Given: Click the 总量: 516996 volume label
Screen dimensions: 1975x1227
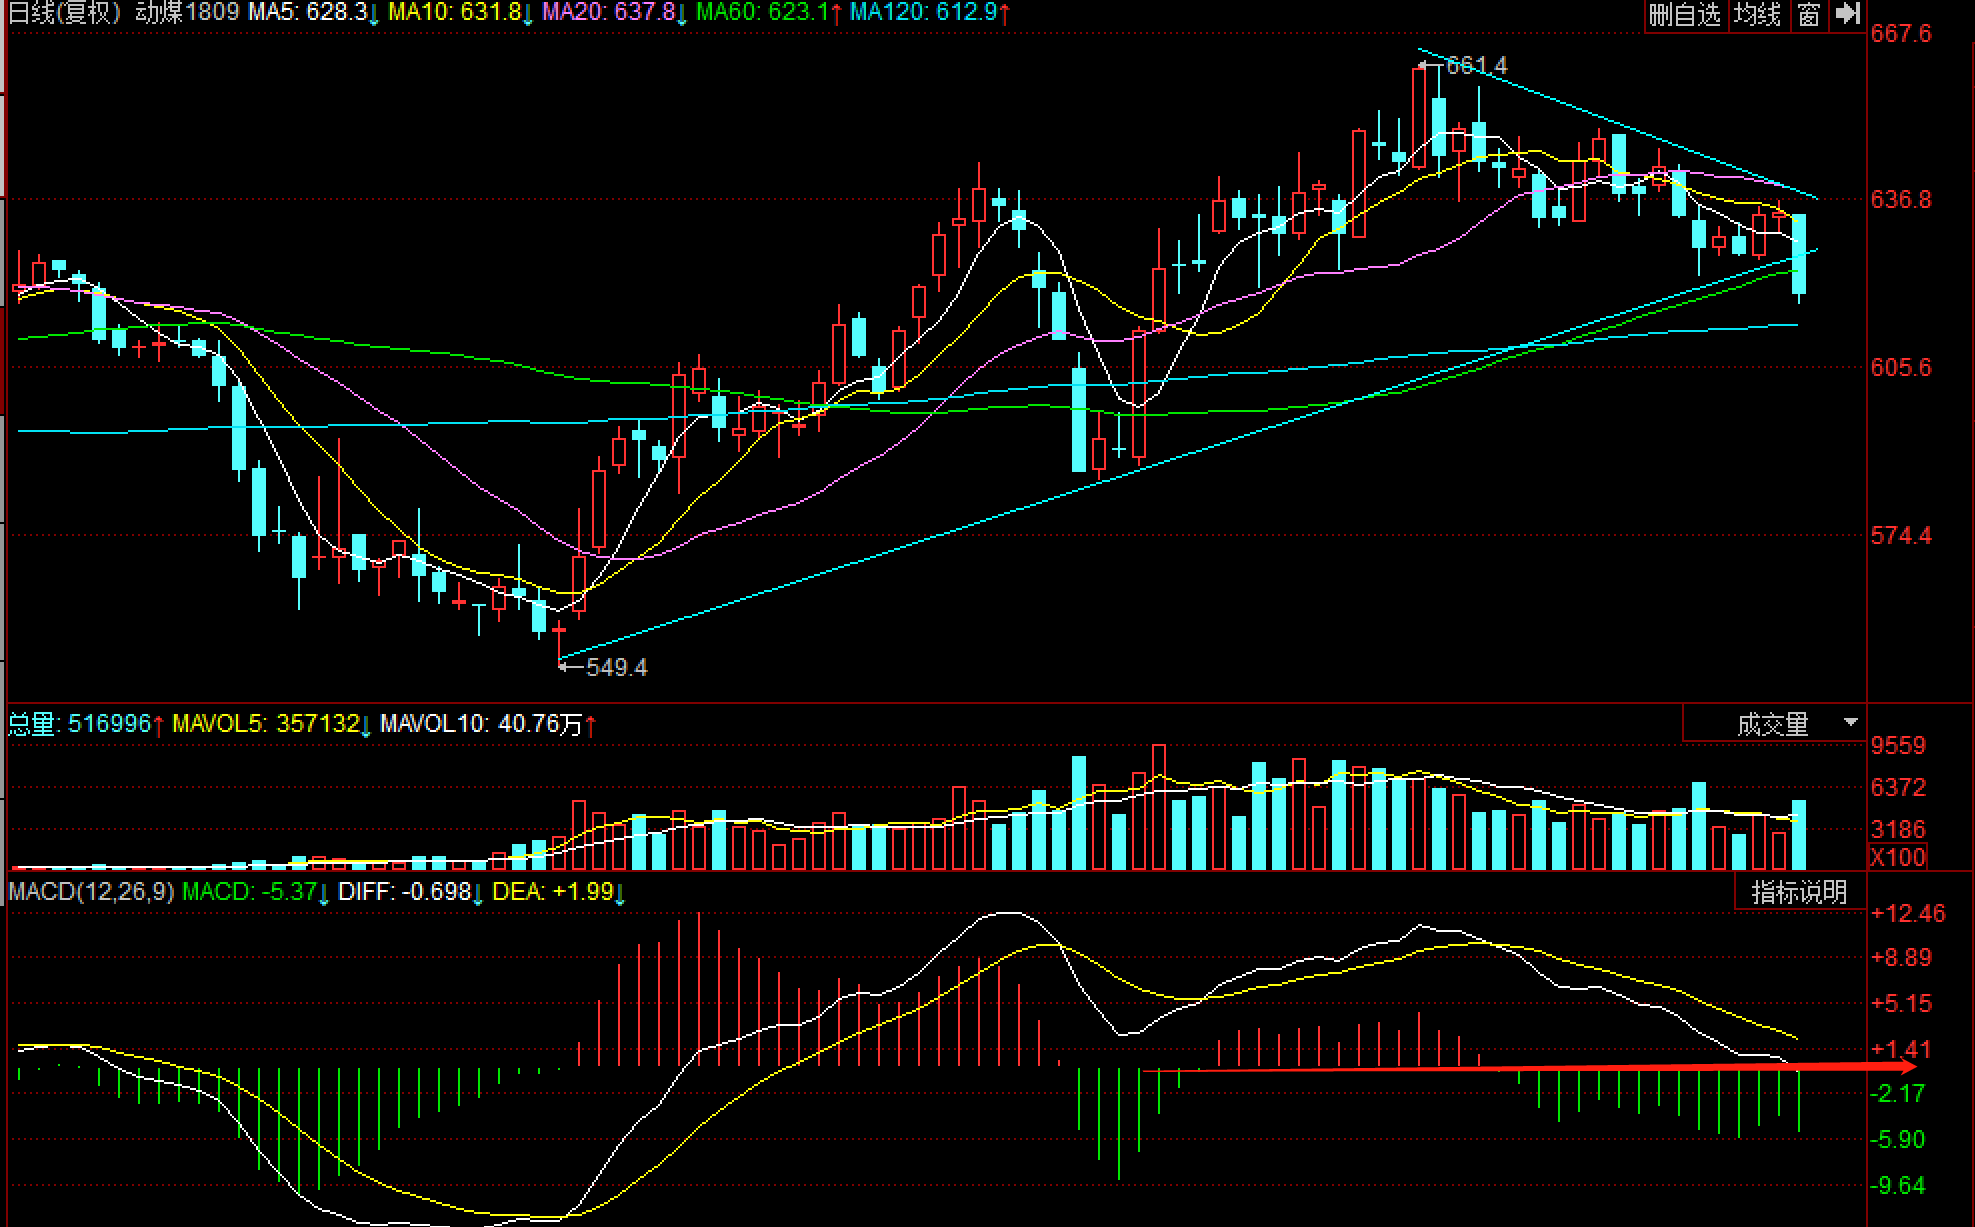Looking at the screenshot, I should 86,723.
